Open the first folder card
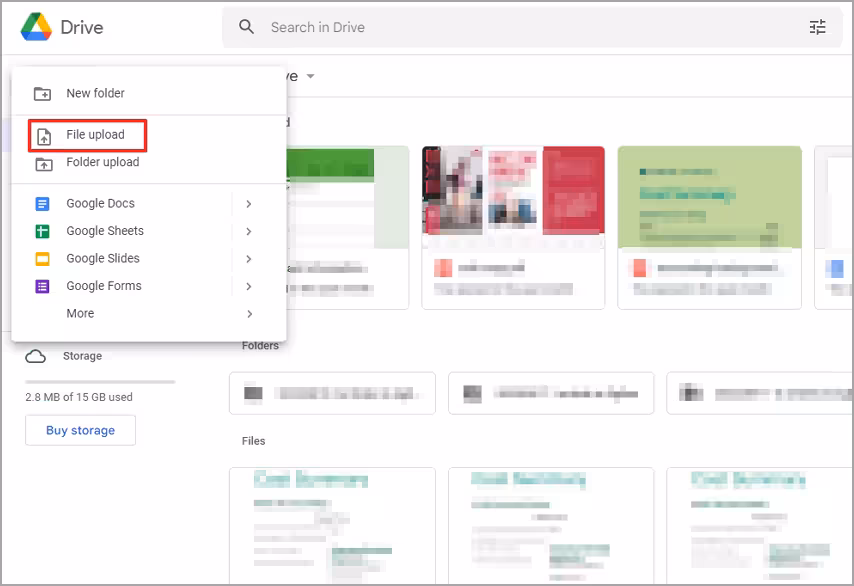 (x=332, y=393)
